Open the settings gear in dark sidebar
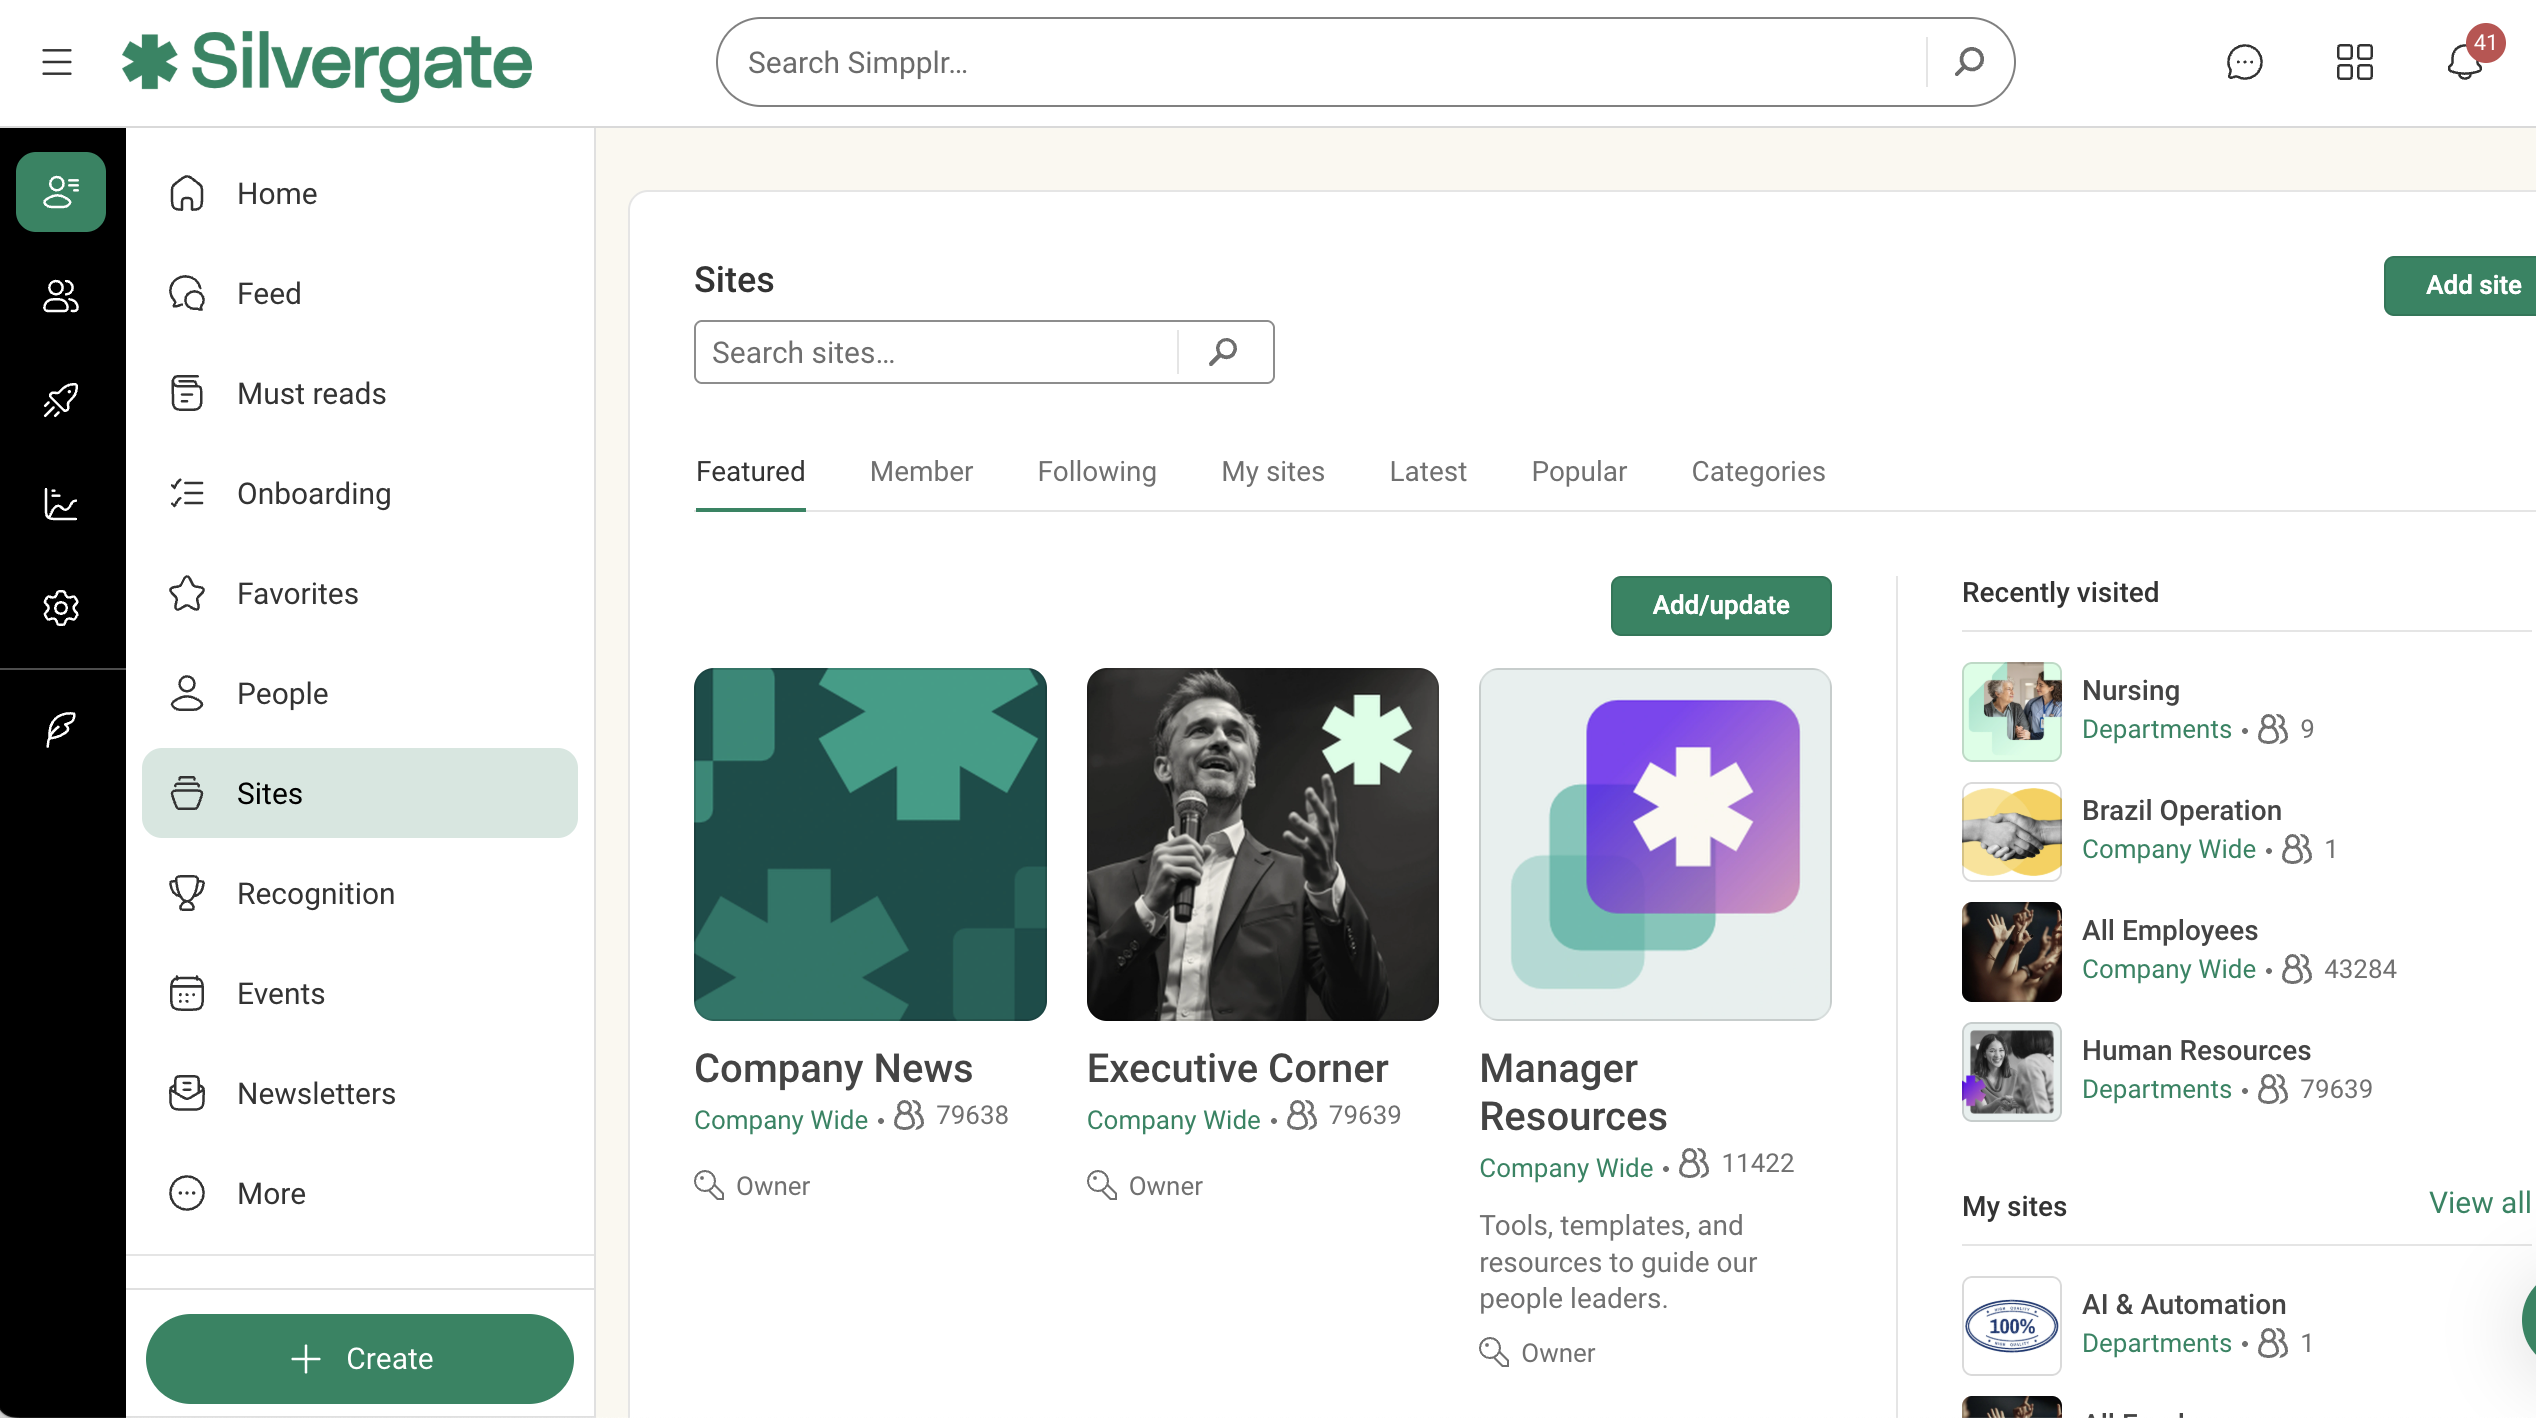Viewport: 2536px width, 1418px height. (61, 608)
